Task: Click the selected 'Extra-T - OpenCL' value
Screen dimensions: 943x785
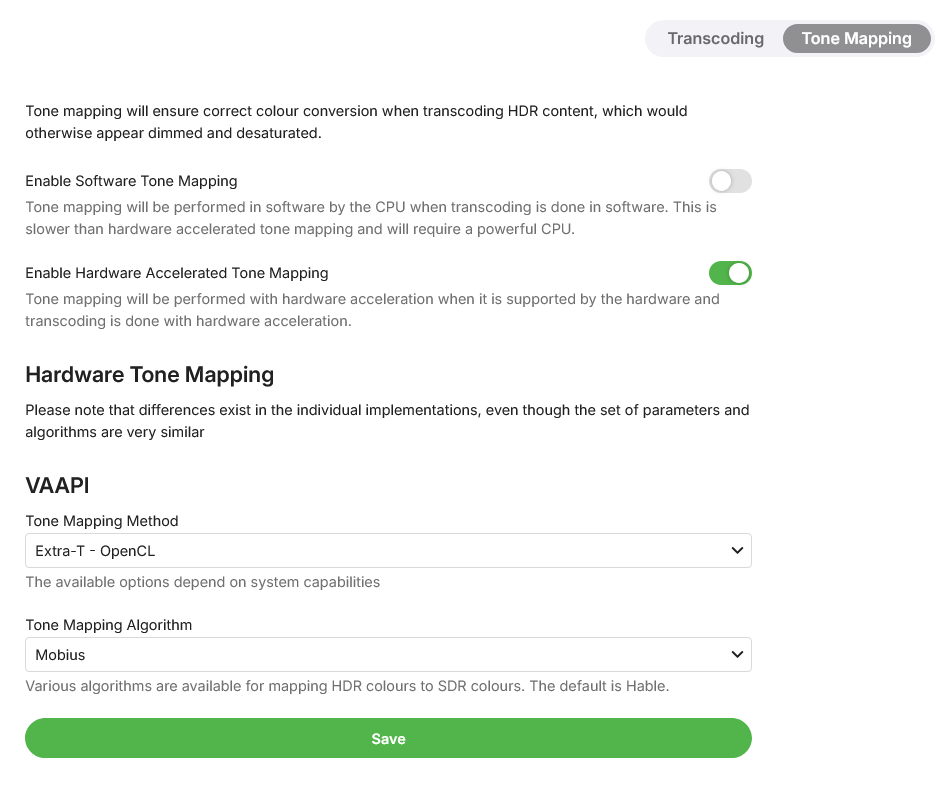Action: click(95, 550)
